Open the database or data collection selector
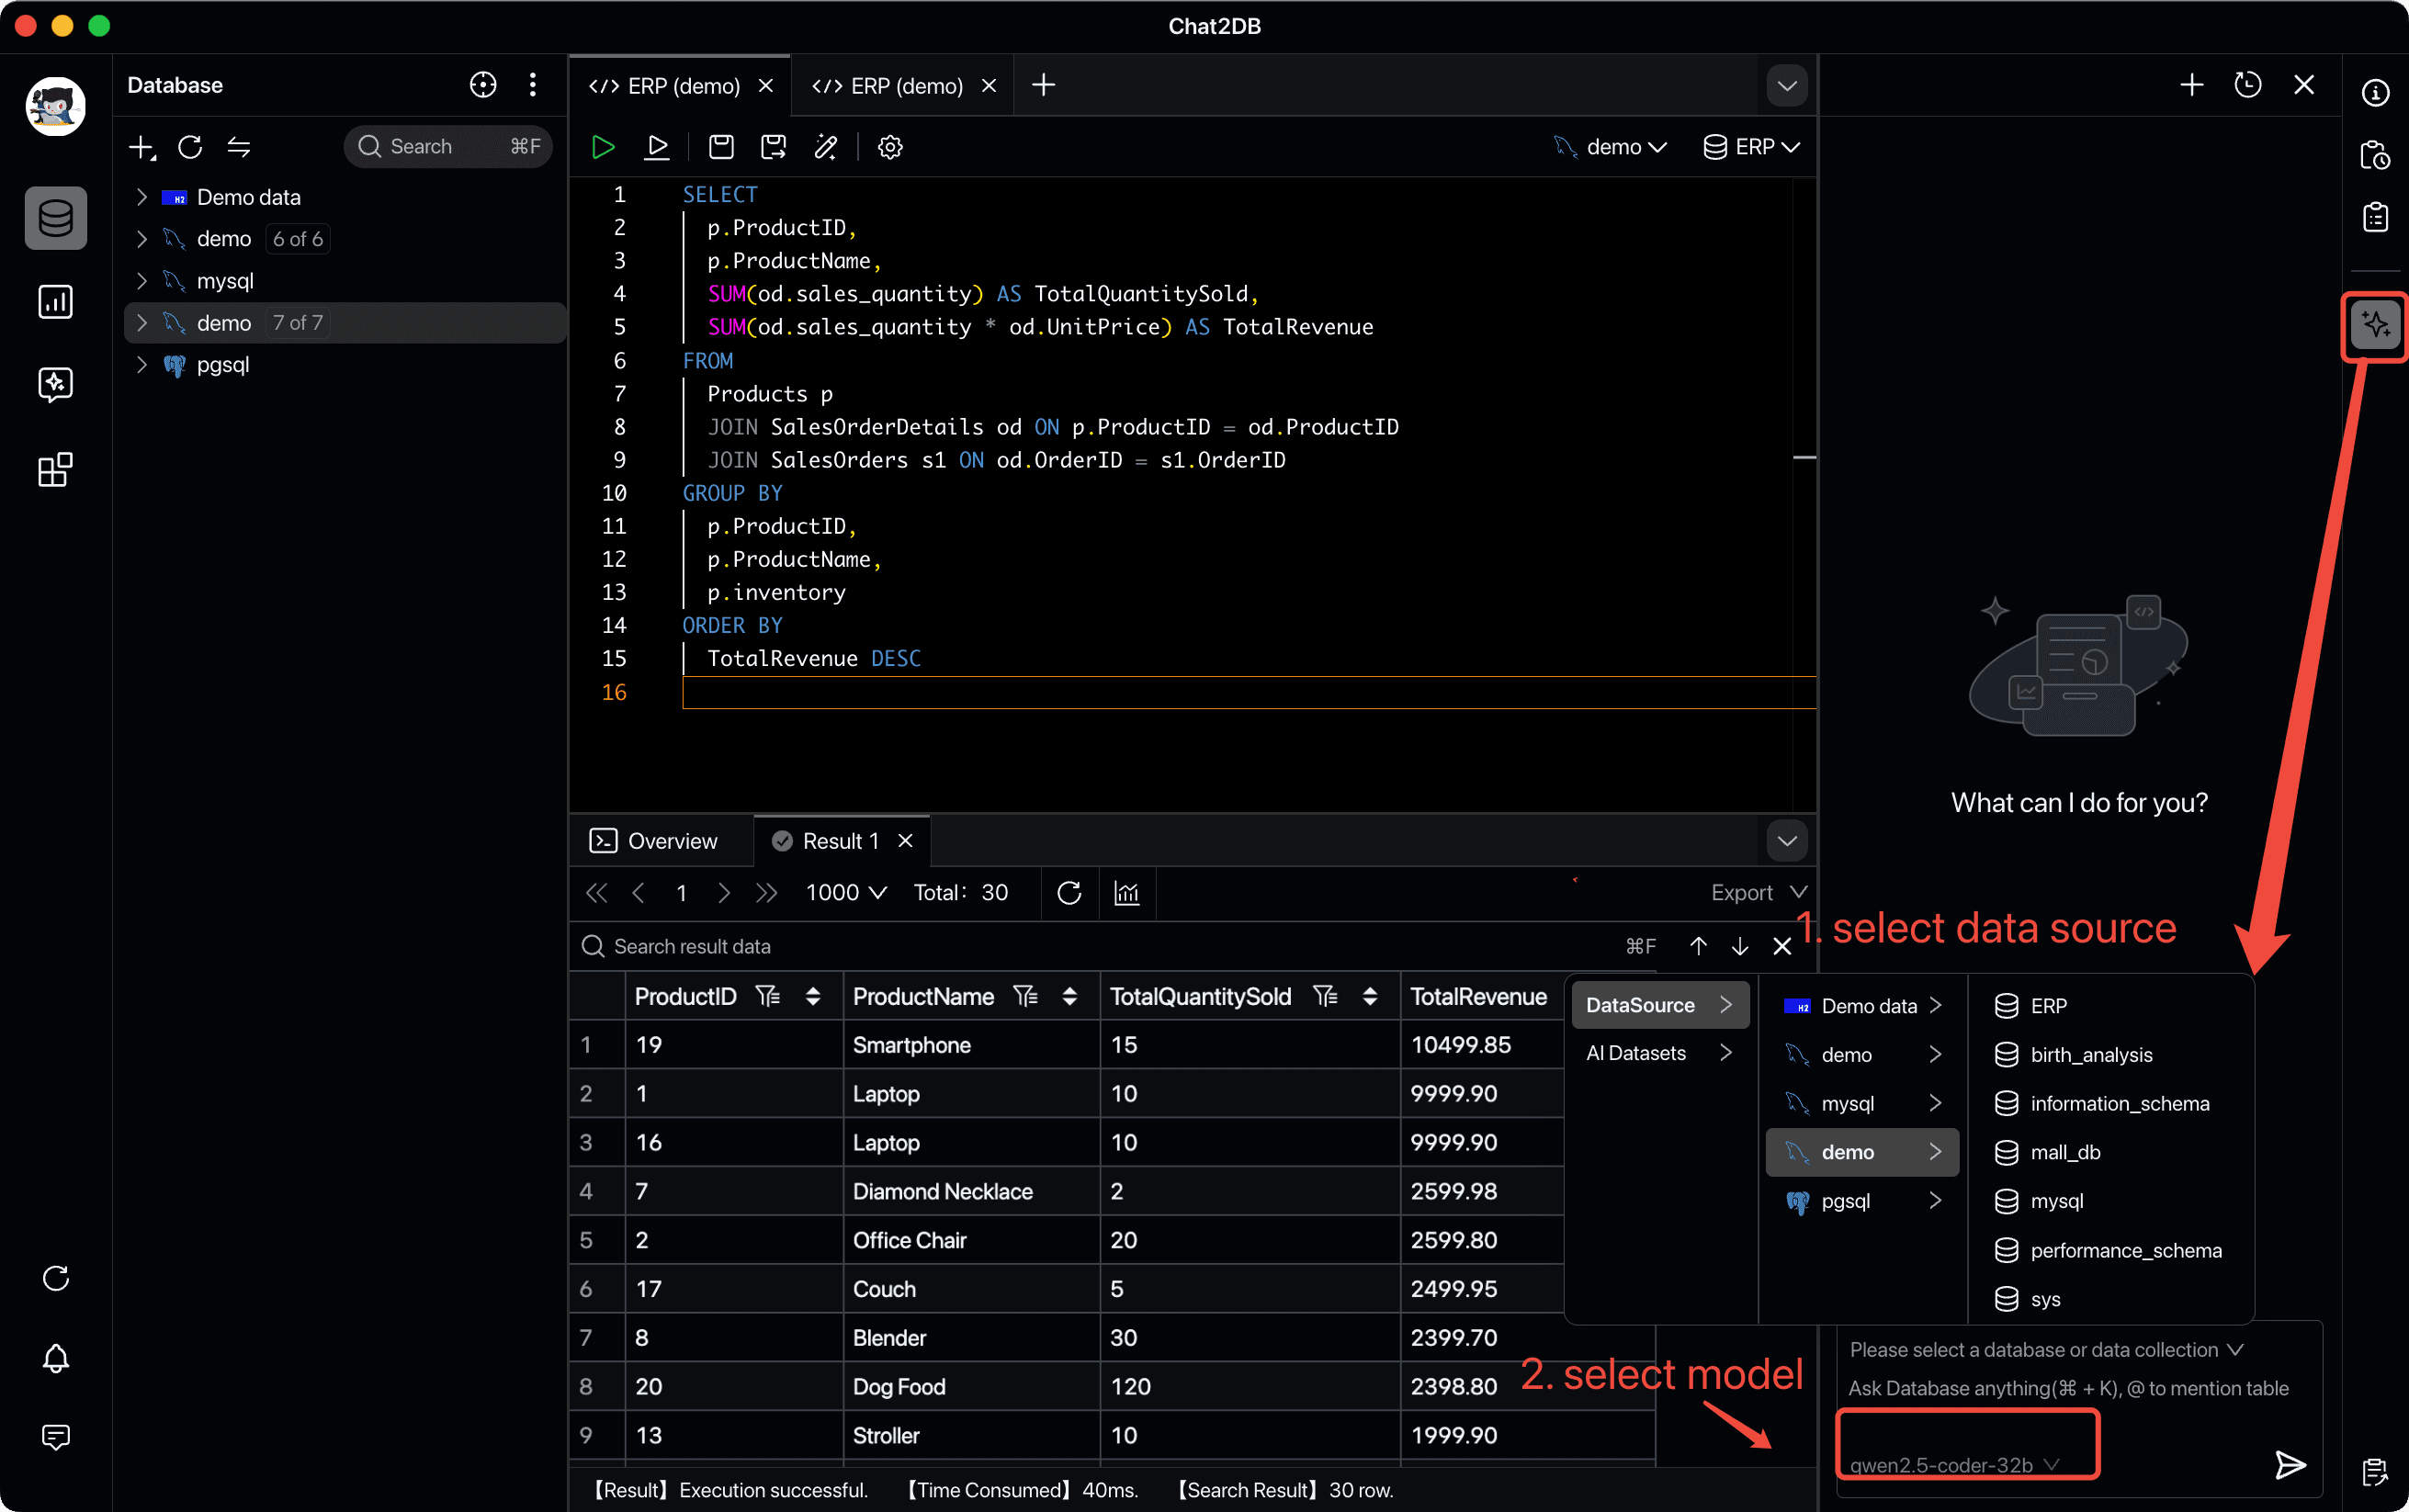Viewport: 2409px width, 1512px height. tap(2046, 1350)
